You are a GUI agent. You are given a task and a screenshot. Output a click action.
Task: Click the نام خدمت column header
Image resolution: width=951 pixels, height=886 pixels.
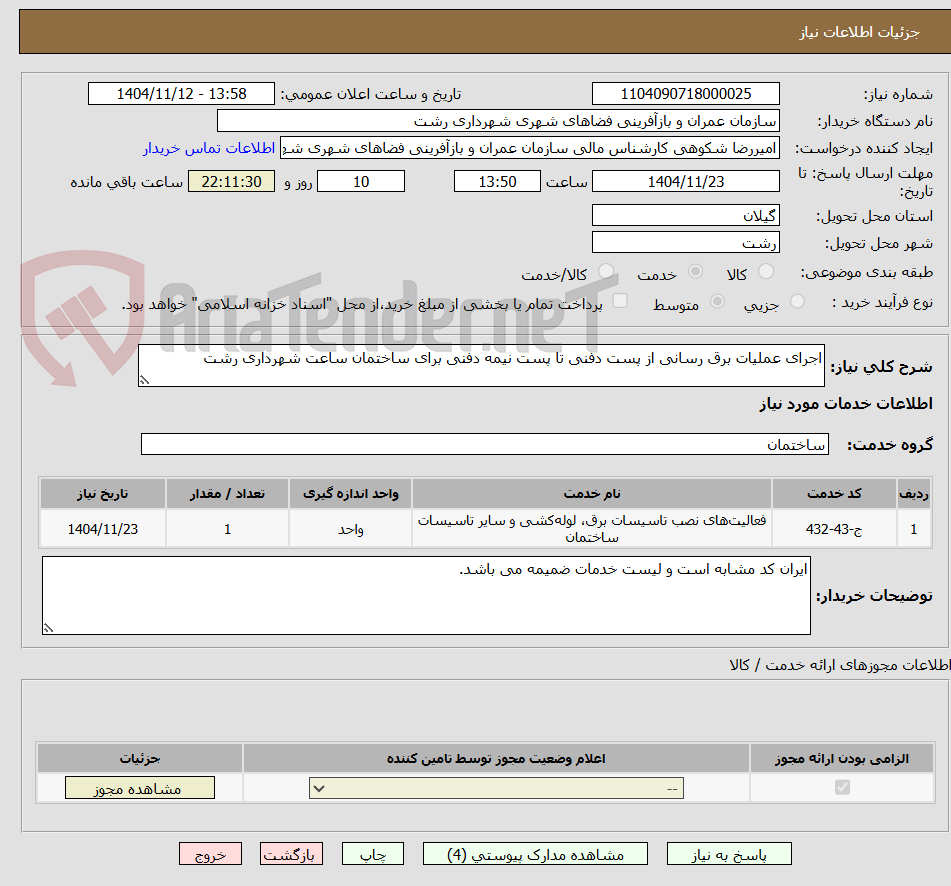point(592,494)
